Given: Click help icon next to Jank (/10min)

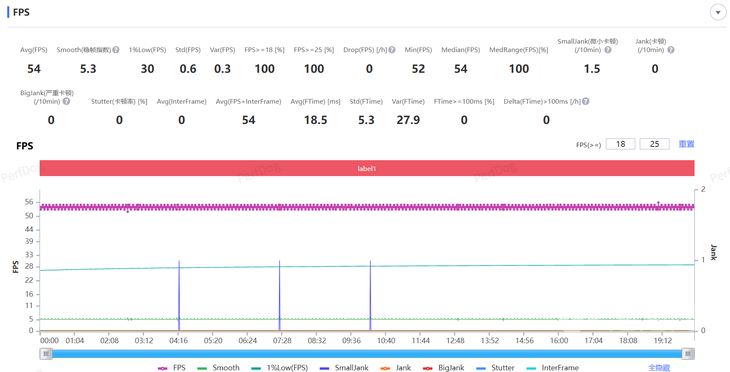Looking at the screenshot, I should (x=671, y=50).
